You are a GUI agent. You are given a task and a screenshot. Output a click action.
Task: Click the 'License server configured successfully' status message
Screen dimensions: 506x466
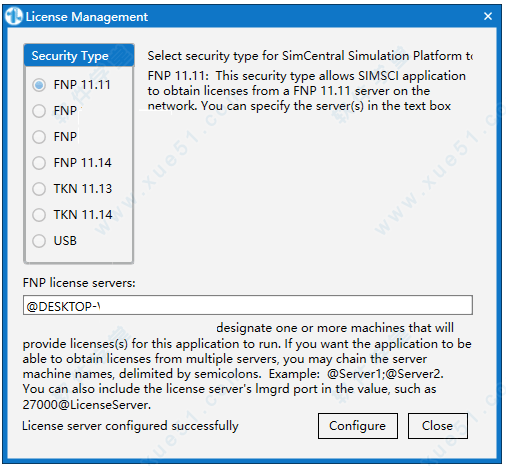click(130, 426)
